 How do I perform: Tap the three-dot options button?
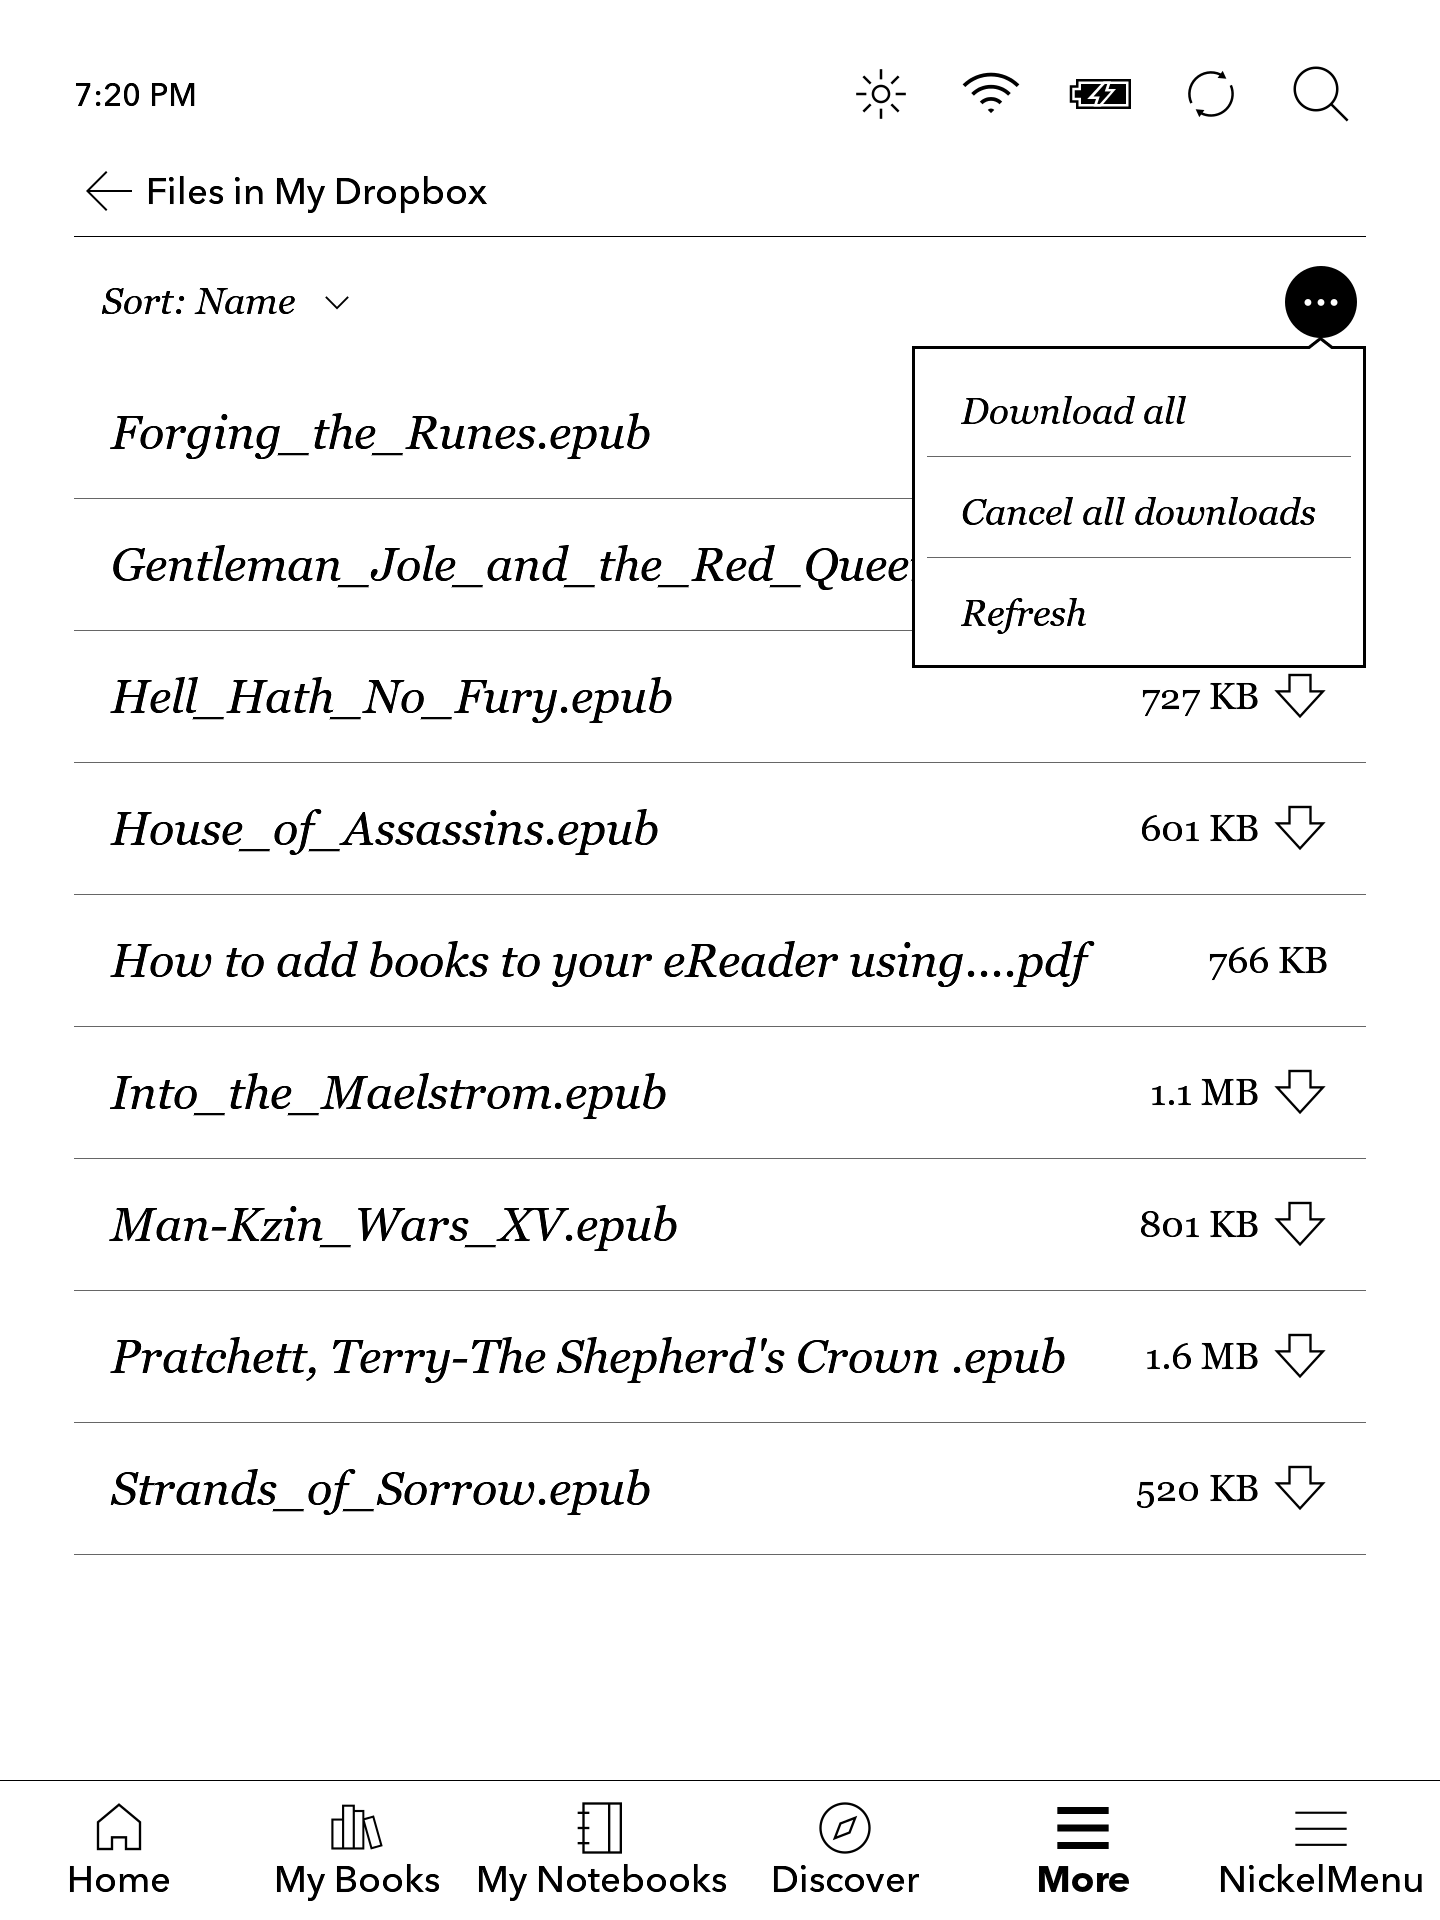pos(1320,302)
